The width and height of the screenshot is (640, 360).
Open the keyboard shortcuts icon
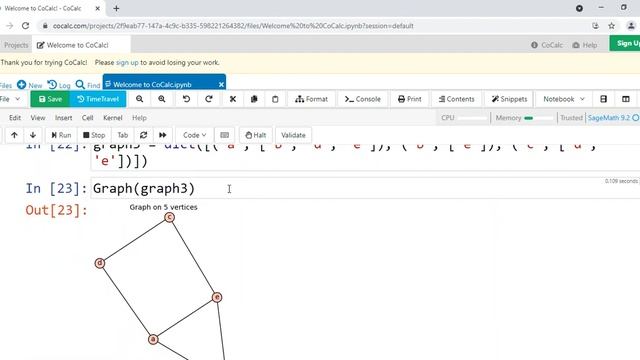[224, 135]
